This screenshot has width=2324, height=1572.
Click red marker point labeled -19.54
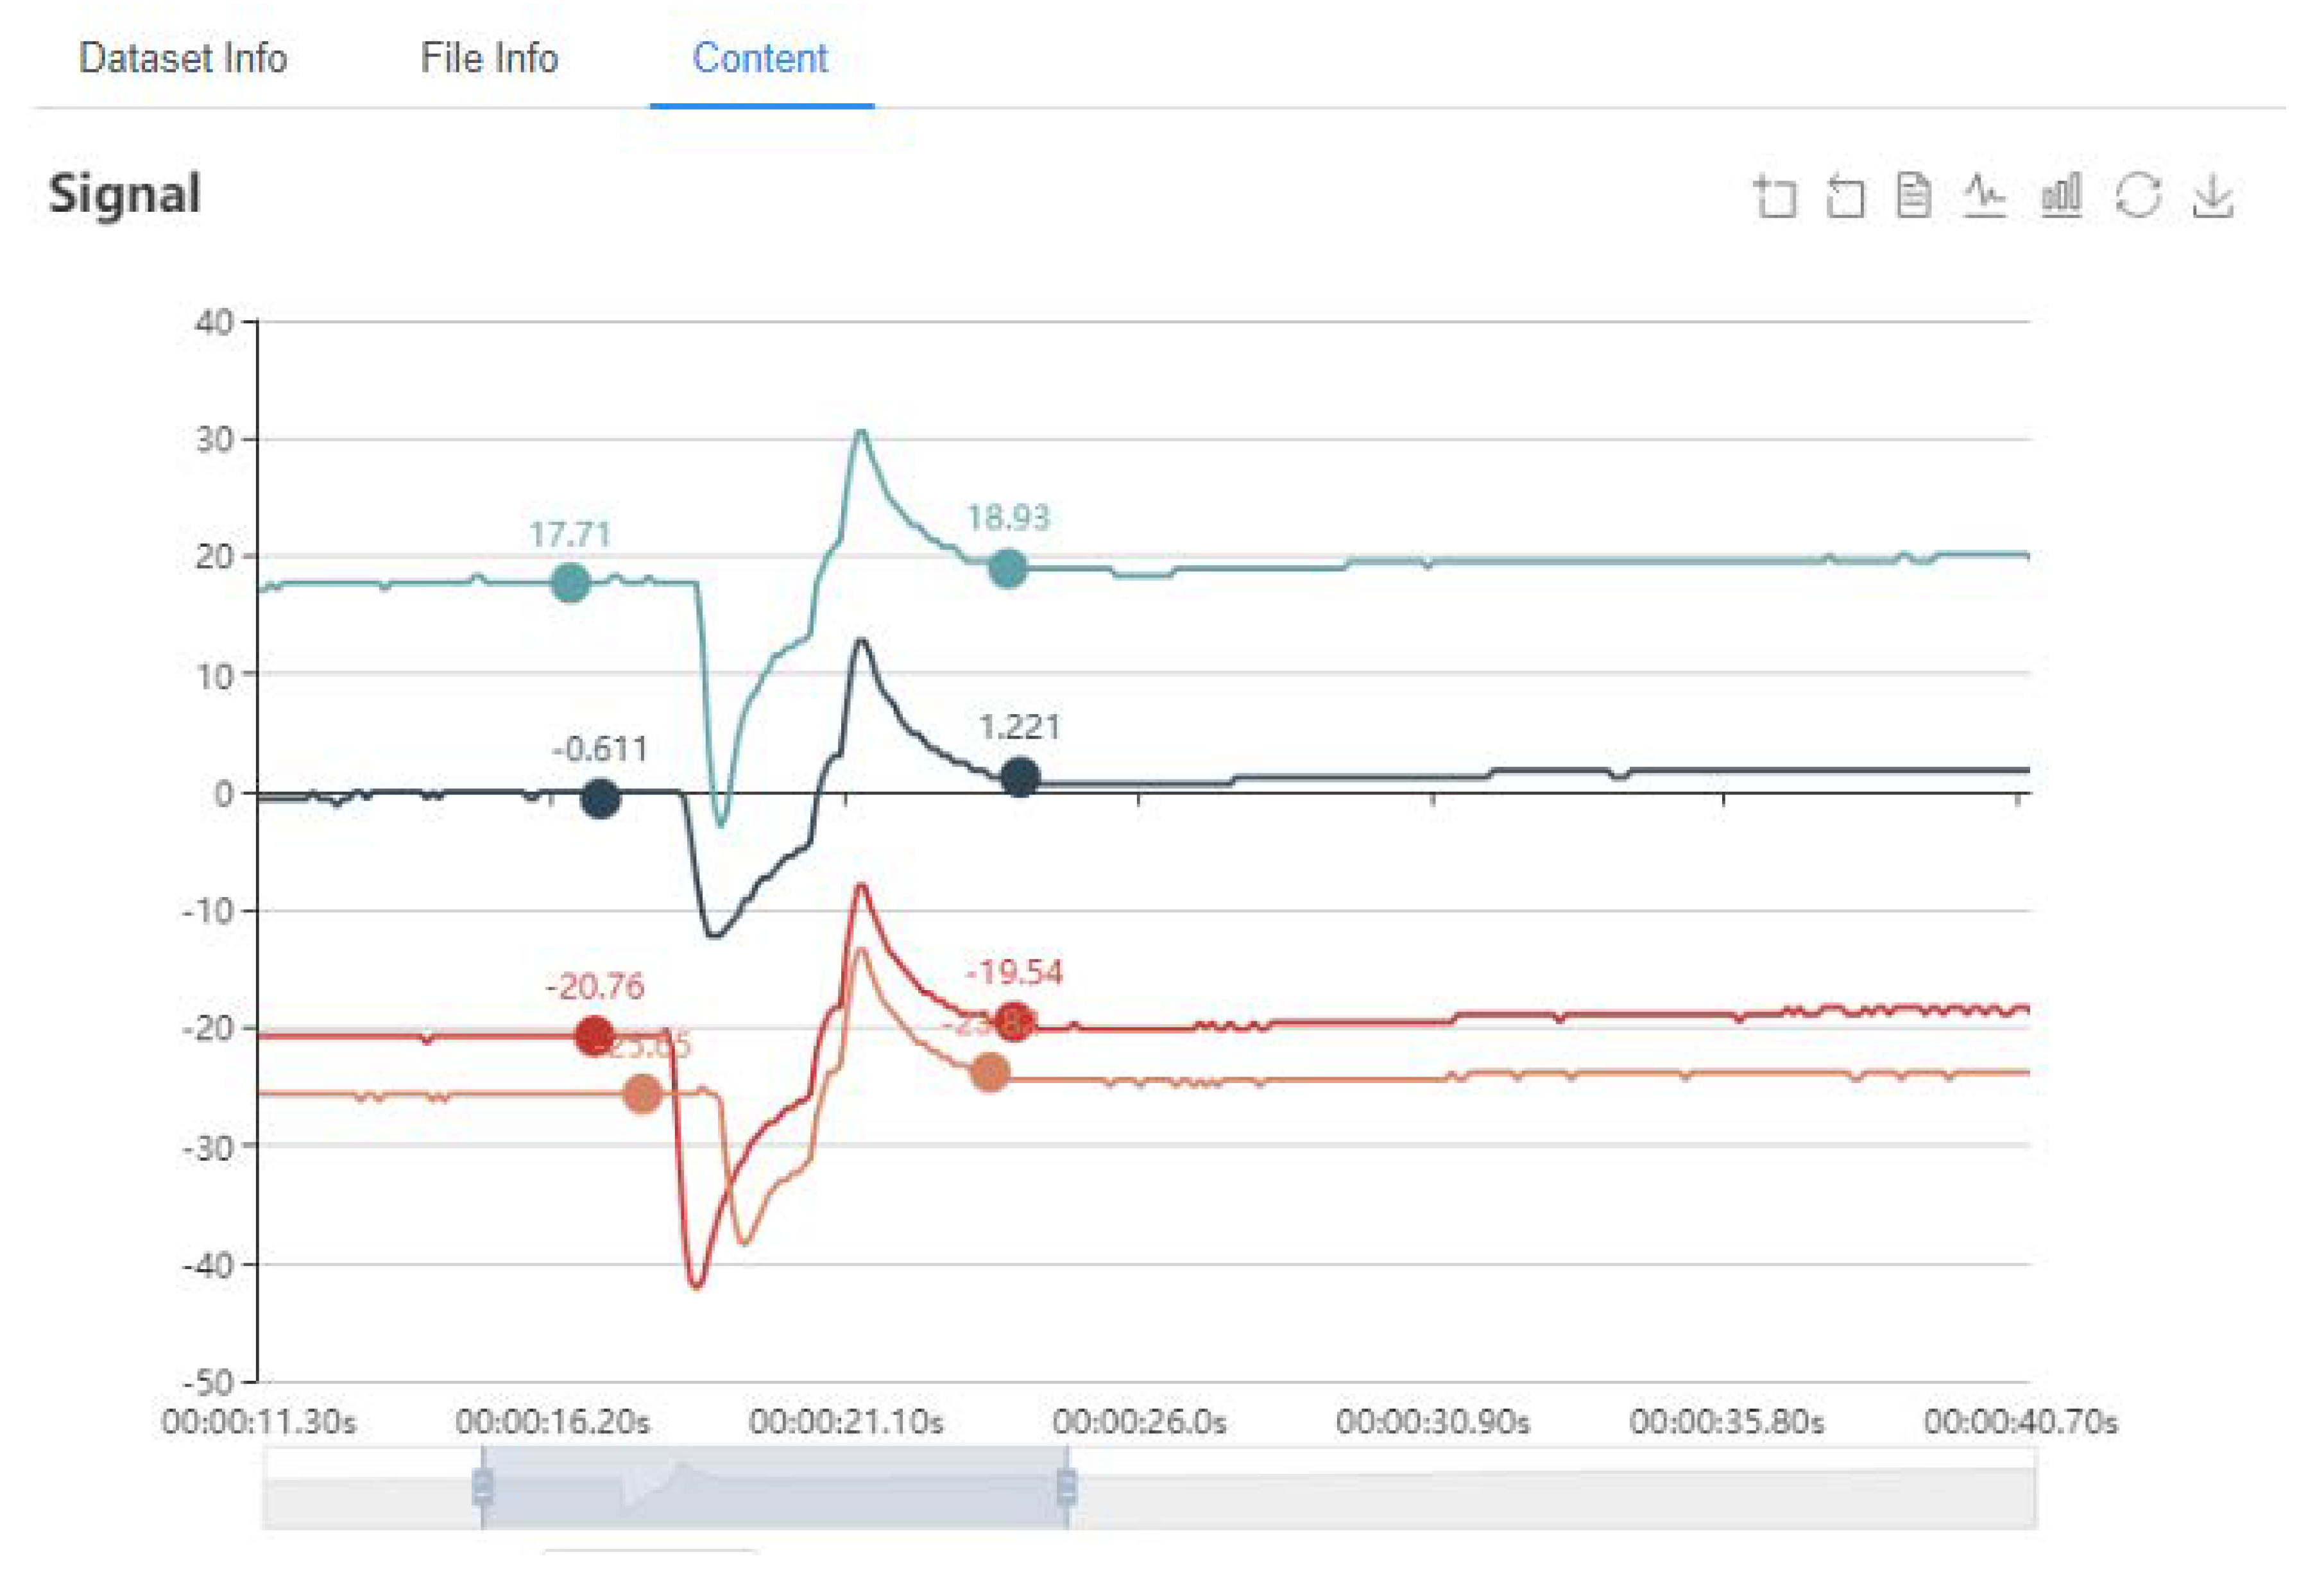1014,1021
